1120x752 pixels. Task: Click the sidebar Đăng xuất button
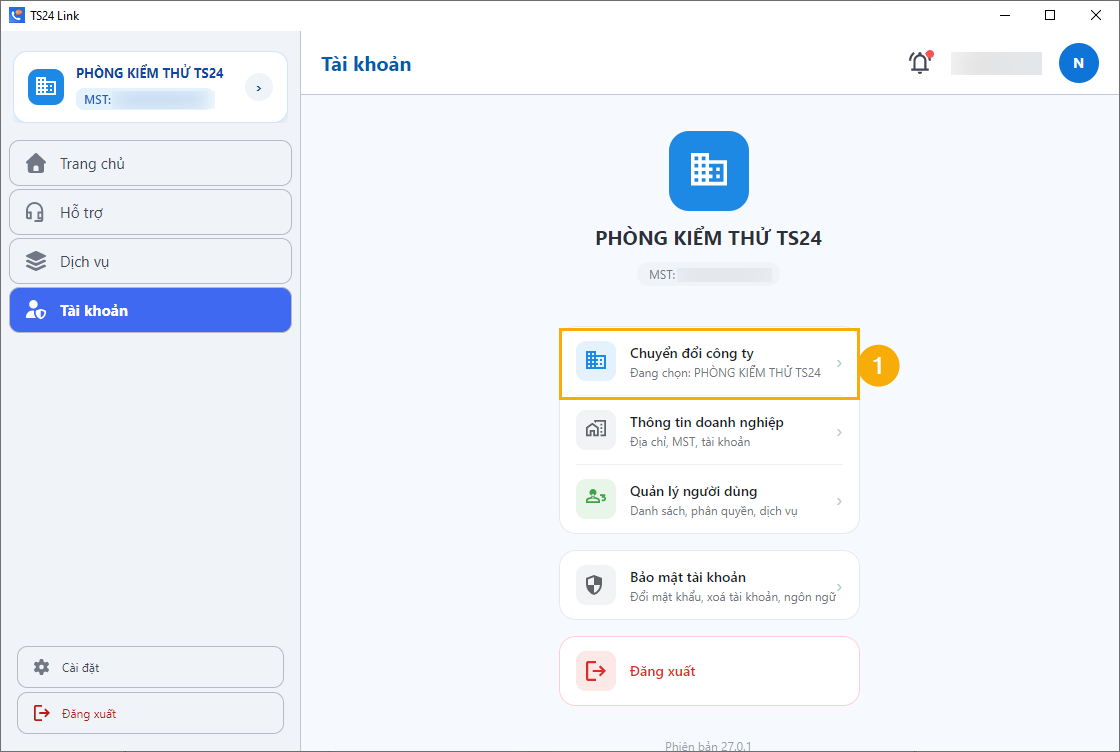point(150,713)
